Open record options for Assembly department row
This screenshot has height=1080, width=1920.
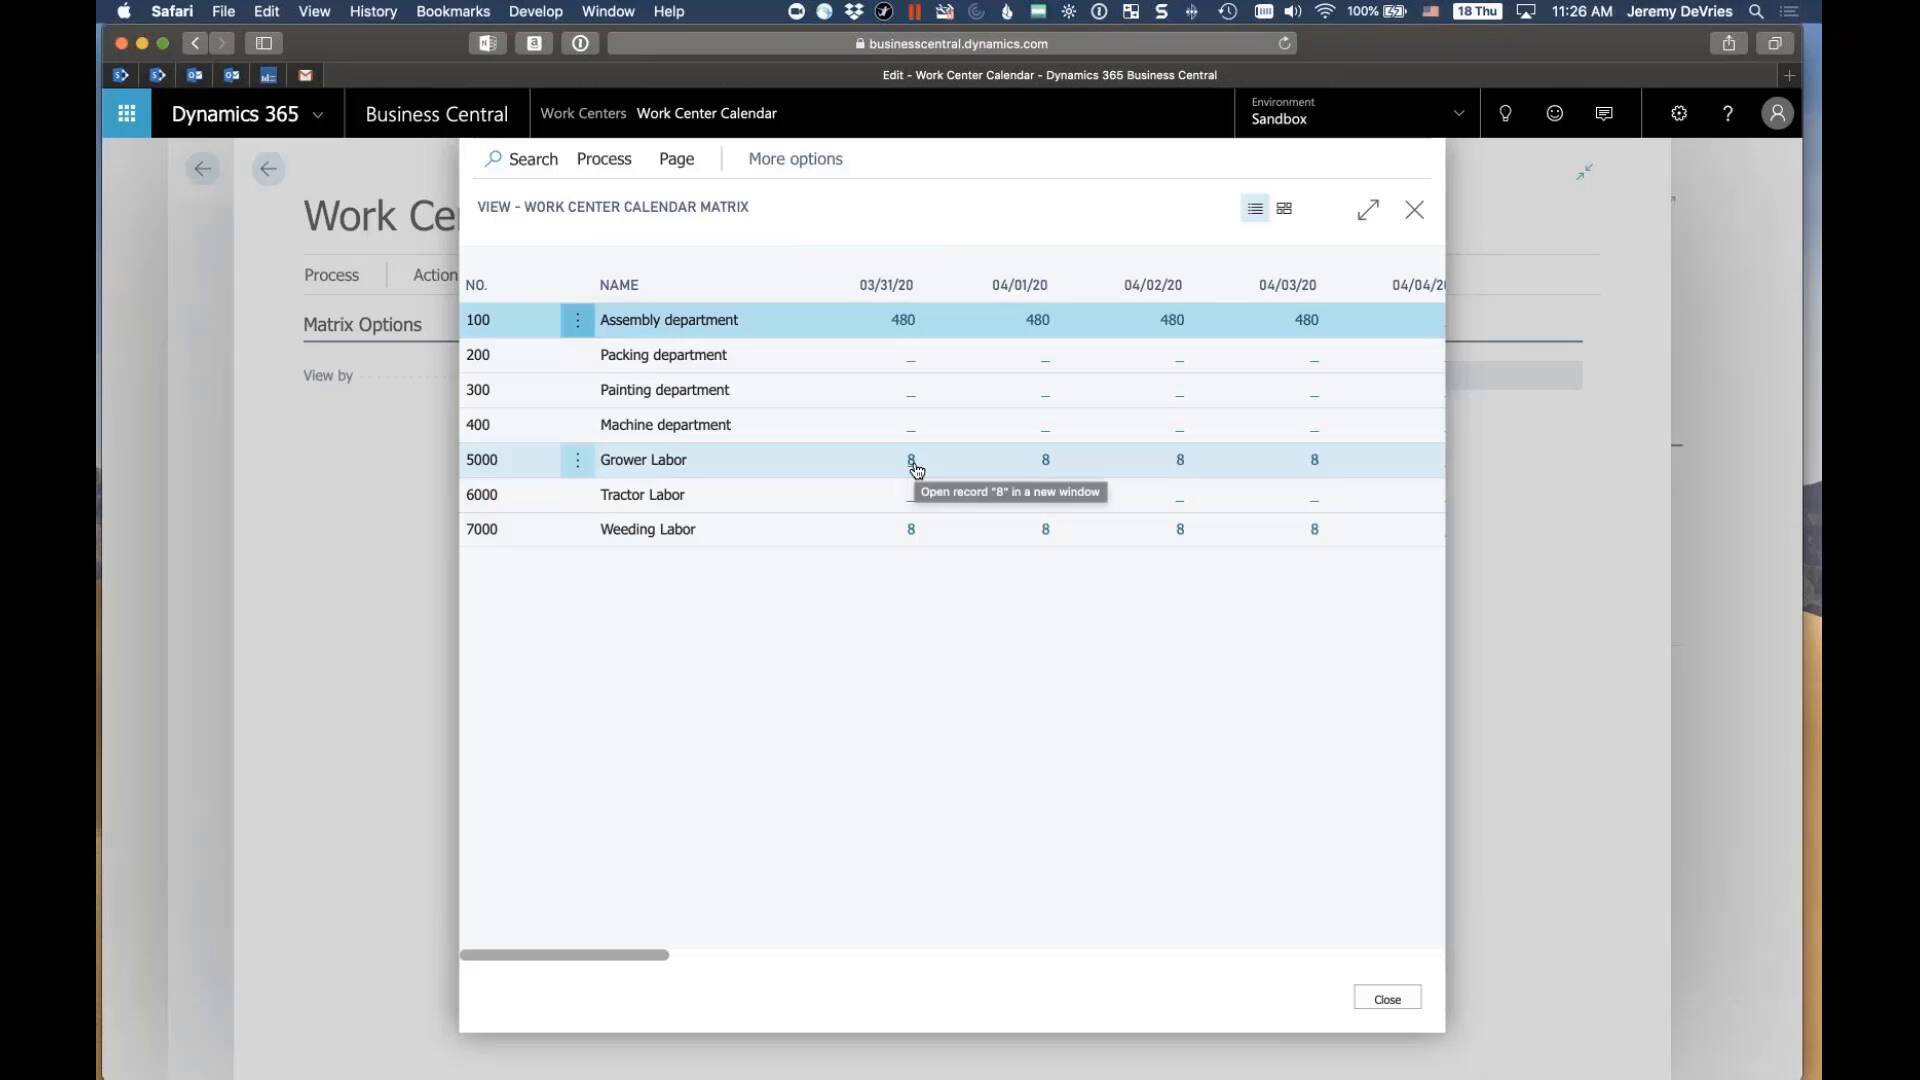click(577, 320)
